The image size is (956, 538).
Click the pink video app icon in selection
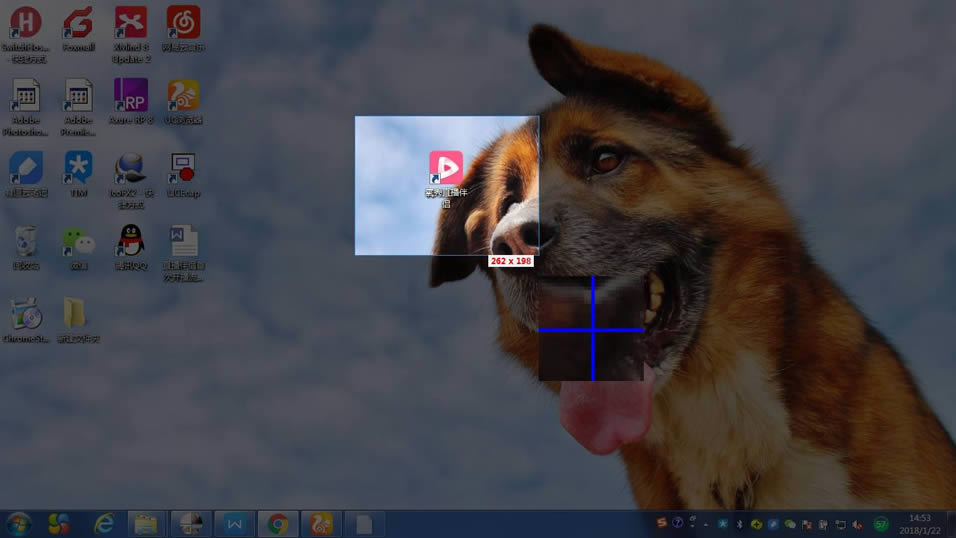click(x=446, y=168)
